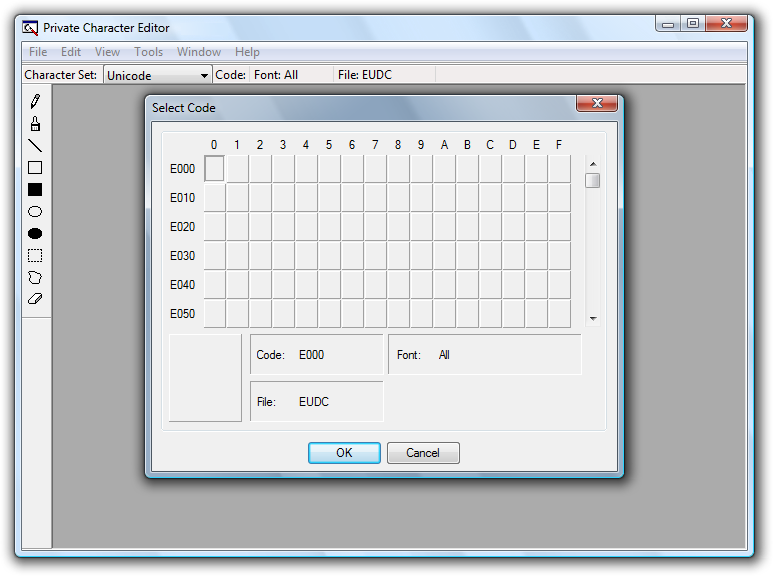
Task: Maximize the Private Character Editor window
Action: 693,24
